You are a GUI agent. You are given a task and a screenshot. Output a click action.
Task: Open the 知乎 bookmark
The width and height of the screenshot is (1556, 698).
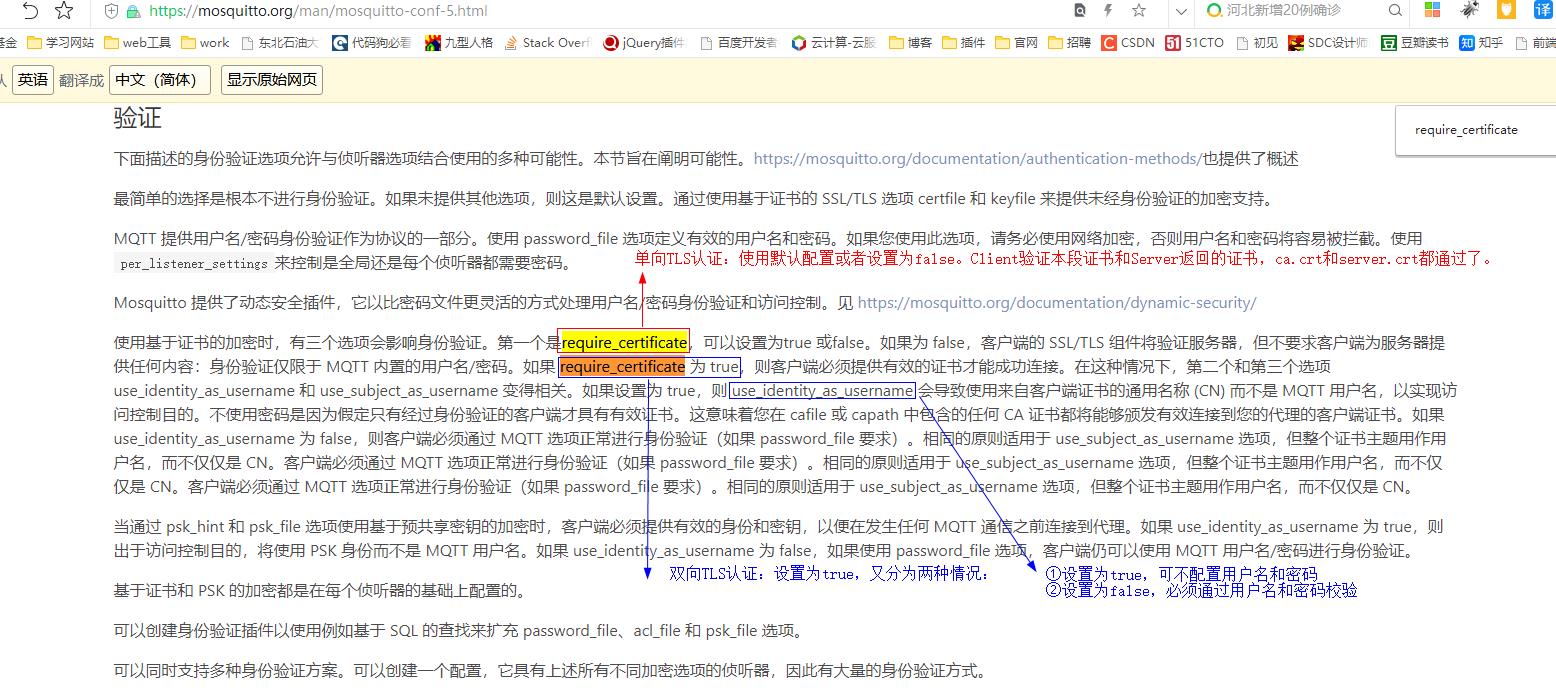[1481, 42]
